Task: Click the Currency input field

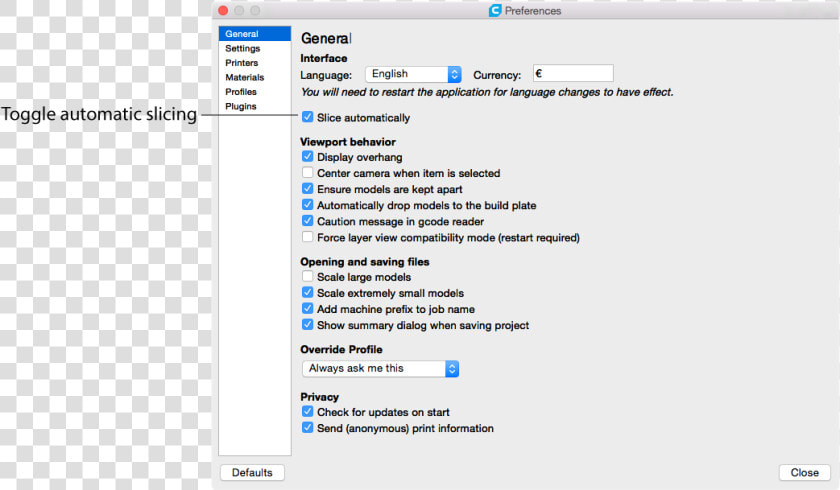Action: [x=573, y=73]
